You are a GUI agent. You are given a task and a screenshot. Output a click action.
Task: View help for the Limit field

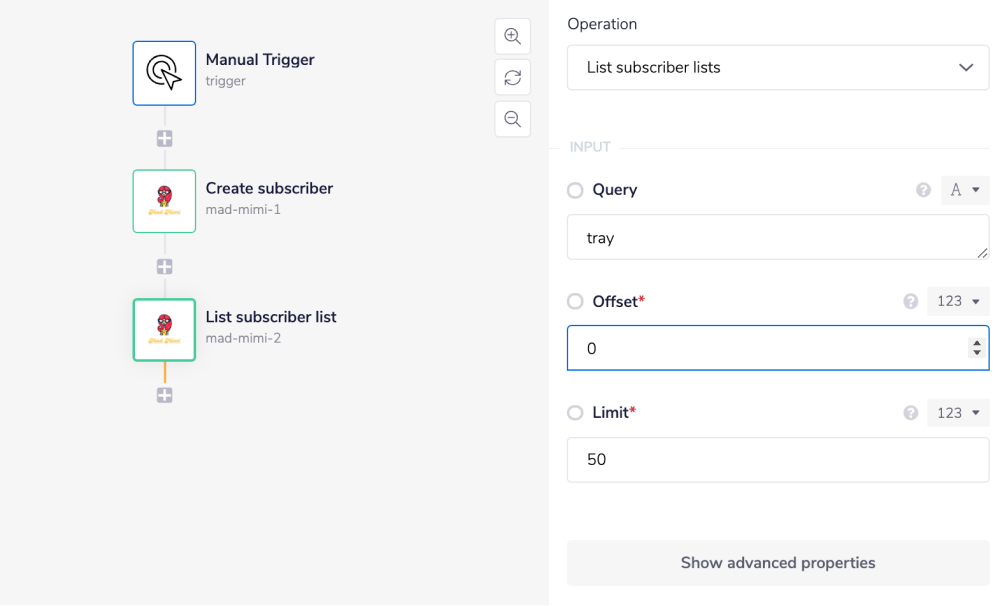coord(910,413)
